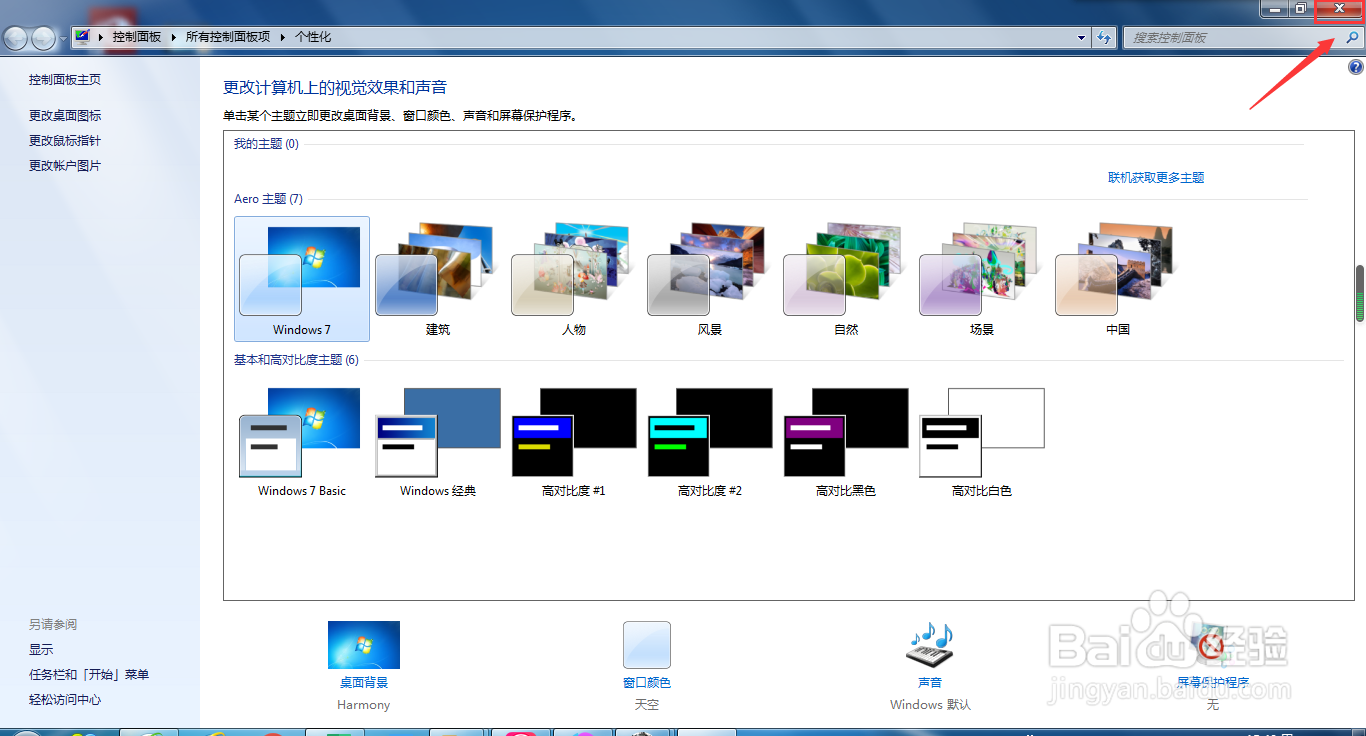Select the 自然 theme

846,279
